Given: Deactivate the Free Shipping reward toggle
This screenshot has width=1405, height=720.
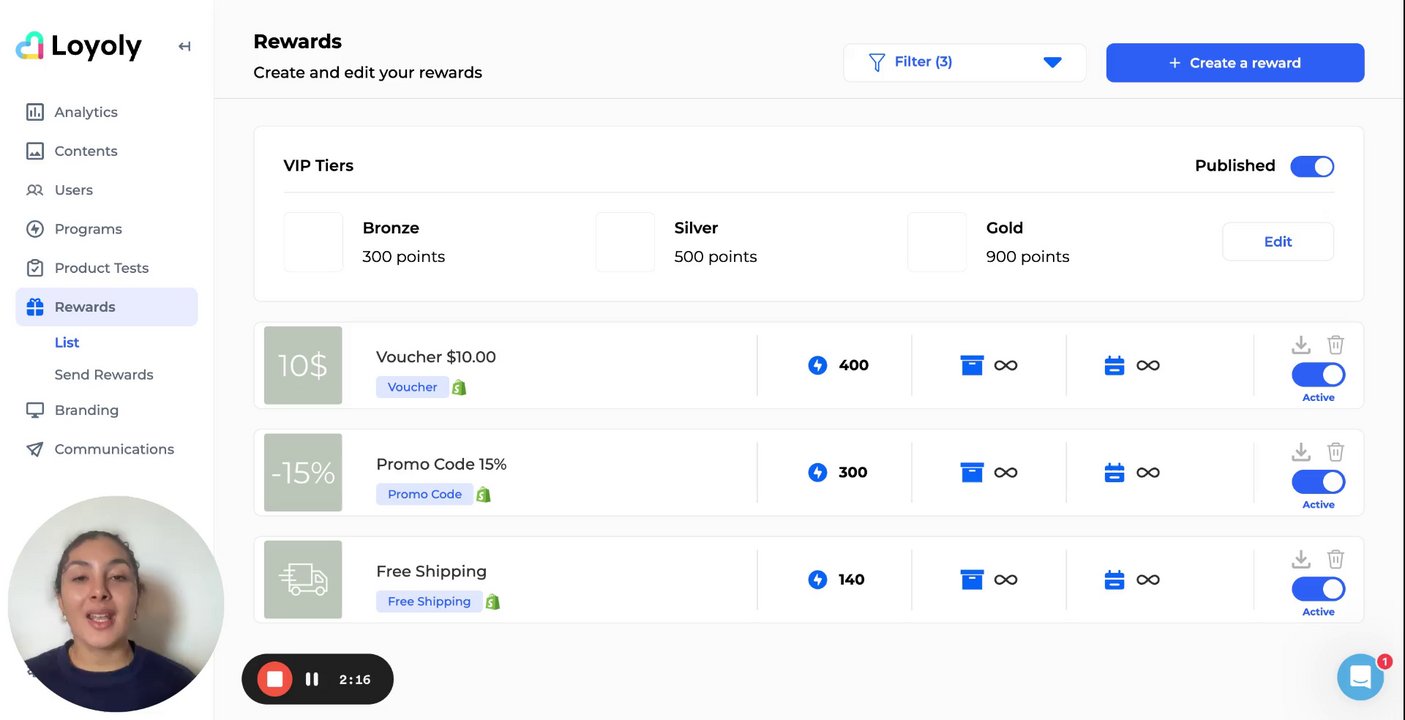Looking at the screenshot, I should pyautogui.click(x=1318, y=589).
